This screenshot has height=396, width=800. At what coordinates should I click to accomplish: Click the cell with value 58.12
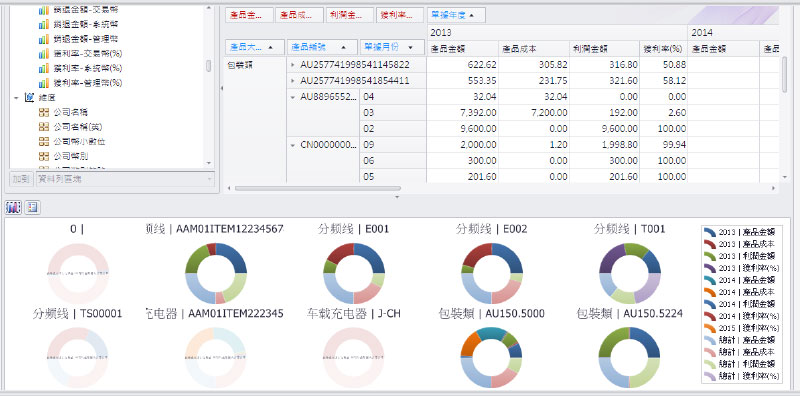[x=663, y=81]
